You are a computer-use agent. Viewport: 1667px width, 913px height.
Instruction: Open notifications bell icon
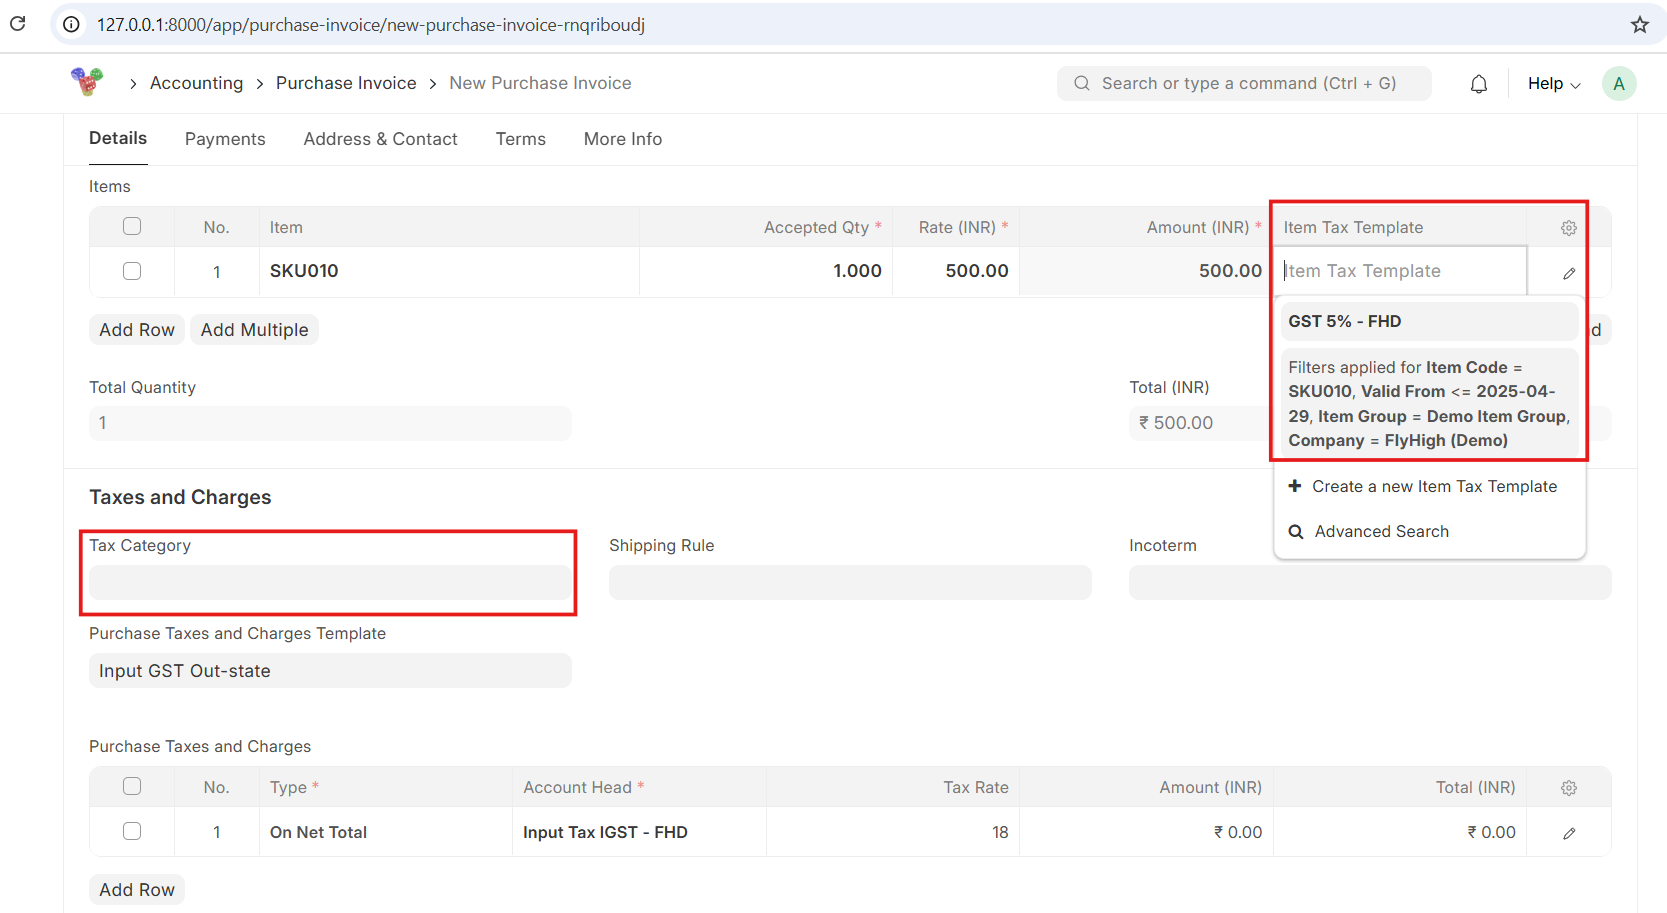[1478, 84]
